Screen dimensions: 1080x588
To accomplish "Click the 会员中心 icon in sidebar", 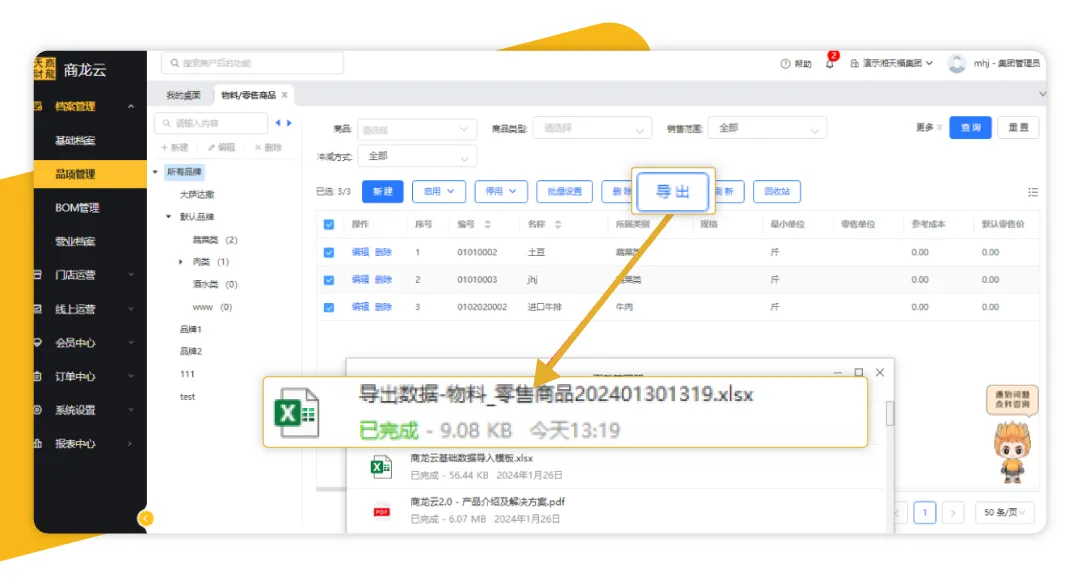I will tap(38, 342).
